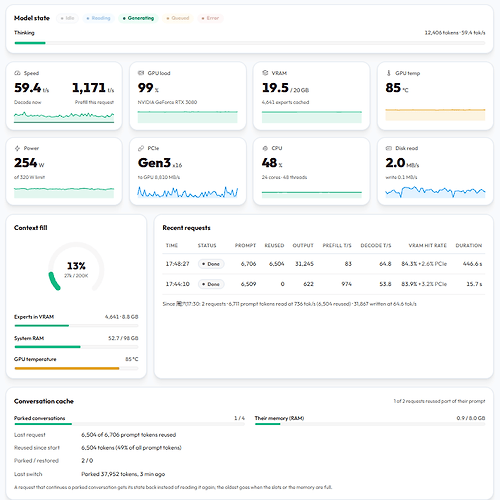Click the VRAM HIT RATE column header
This screenshot has height=500, width=500.
click(428, 246)
